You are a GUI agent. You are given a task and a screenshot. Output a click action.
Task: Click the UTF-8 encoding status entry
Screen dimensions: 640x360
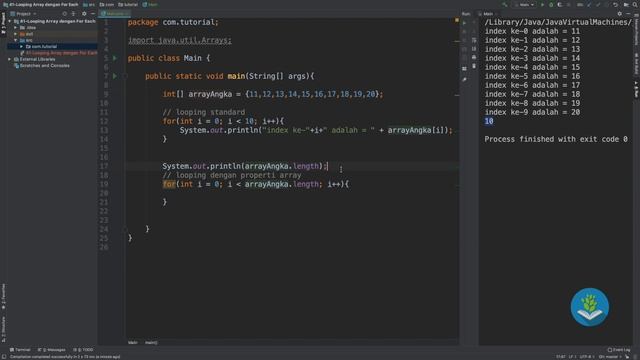pos(587,357)
